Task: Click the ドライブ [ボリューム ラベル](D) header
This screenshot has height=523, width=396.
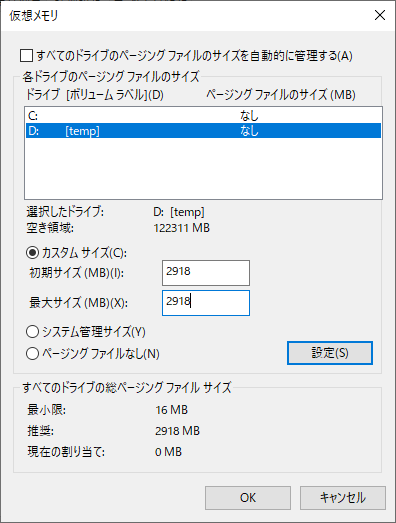Action: (x=95, y=95)
